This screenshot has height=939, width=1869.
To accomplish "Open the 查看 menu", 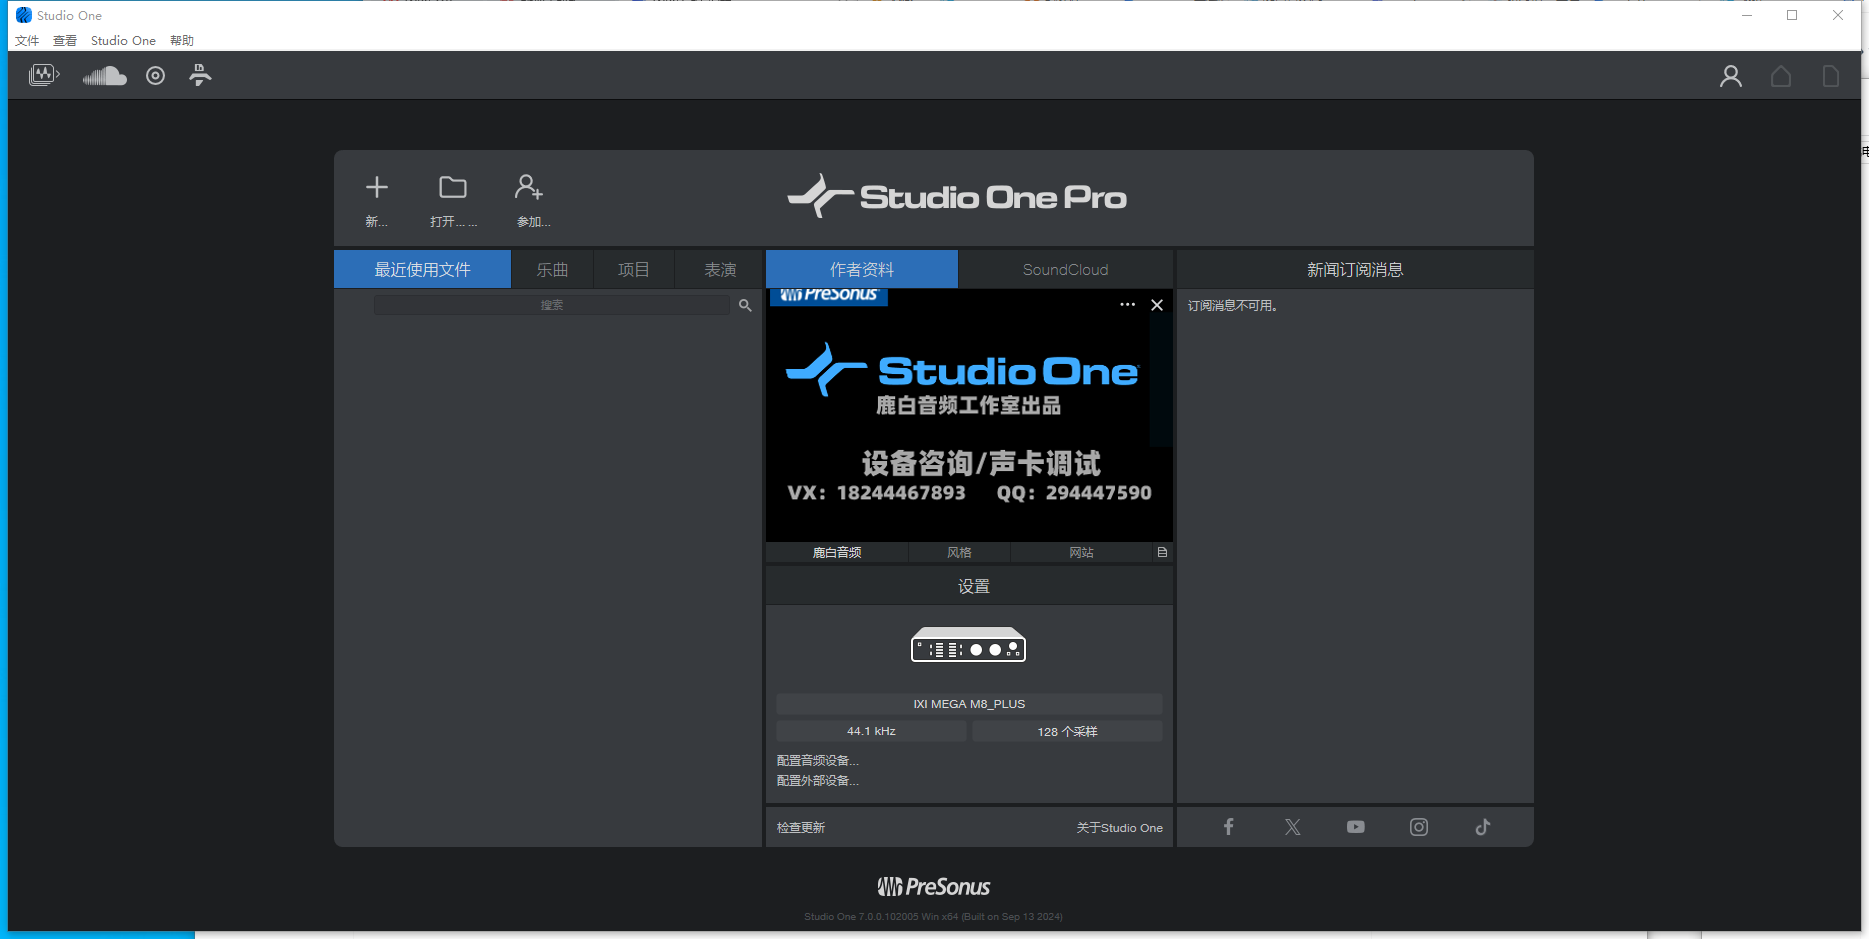I will [x=65, y=41].
